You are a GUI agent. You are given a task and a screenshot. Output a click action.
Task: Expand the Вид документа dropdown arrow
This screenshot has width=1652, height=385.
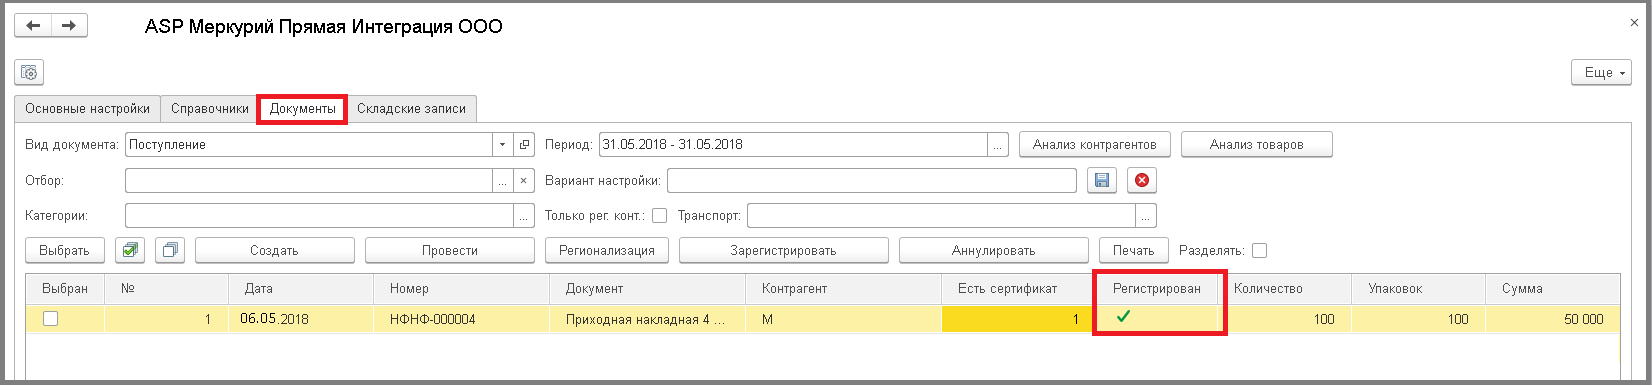503,145
